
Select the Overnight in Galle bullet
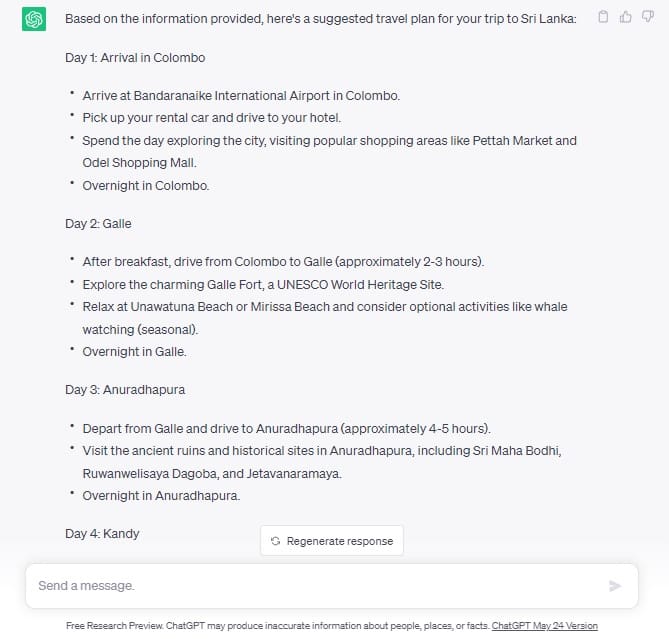pyautogui.click(x=134, y=352)
